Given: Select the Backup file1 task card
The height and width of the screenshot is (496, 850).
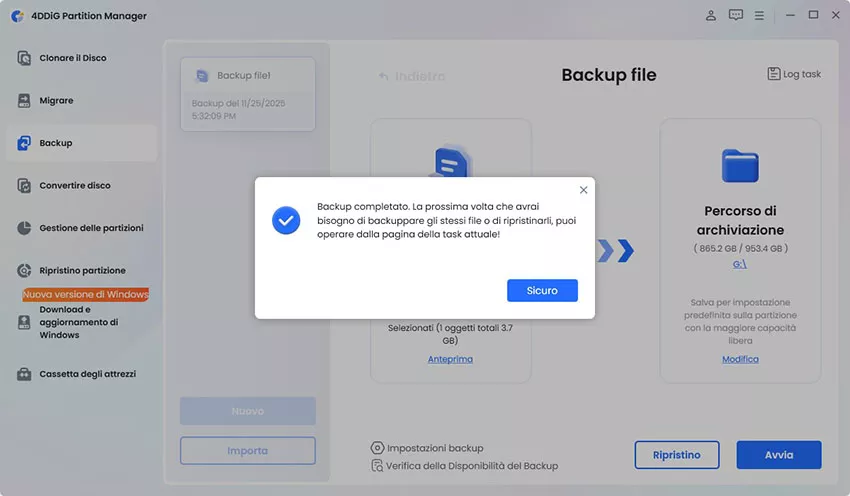Looking at the screenshot, I should point(248,94).
